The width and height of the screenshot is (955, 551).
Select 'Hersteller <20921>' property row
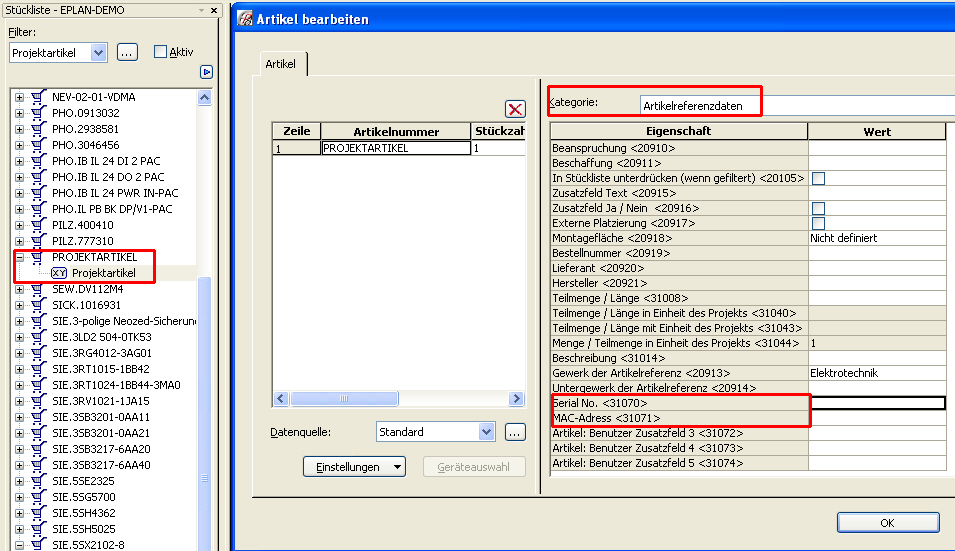[679, 283]
